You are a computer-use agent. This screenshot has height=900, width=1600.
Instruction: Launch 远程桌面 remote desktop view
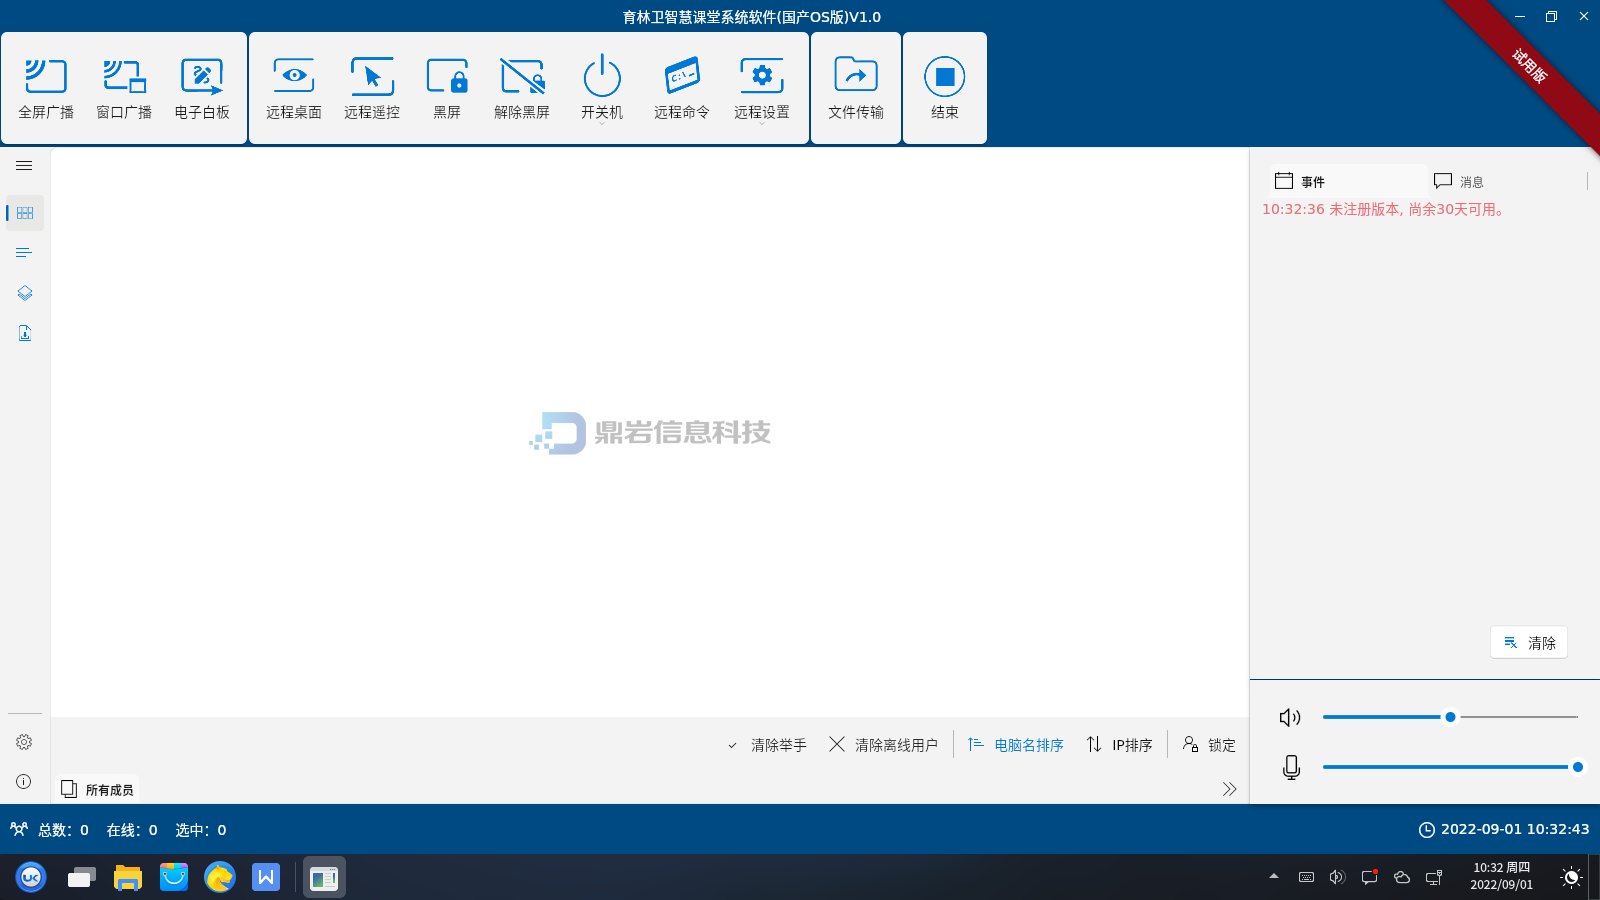coord(294,88)
